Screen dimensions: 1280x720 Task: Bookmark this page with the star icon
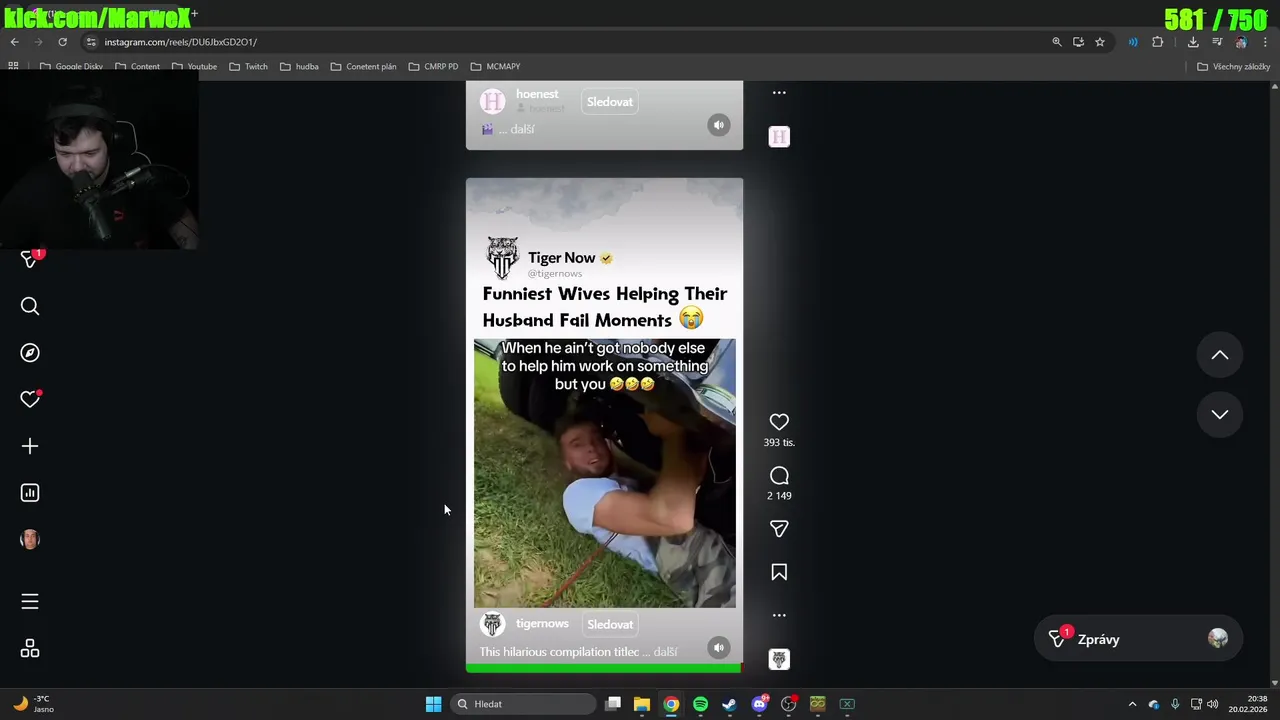click(1100, 42)
